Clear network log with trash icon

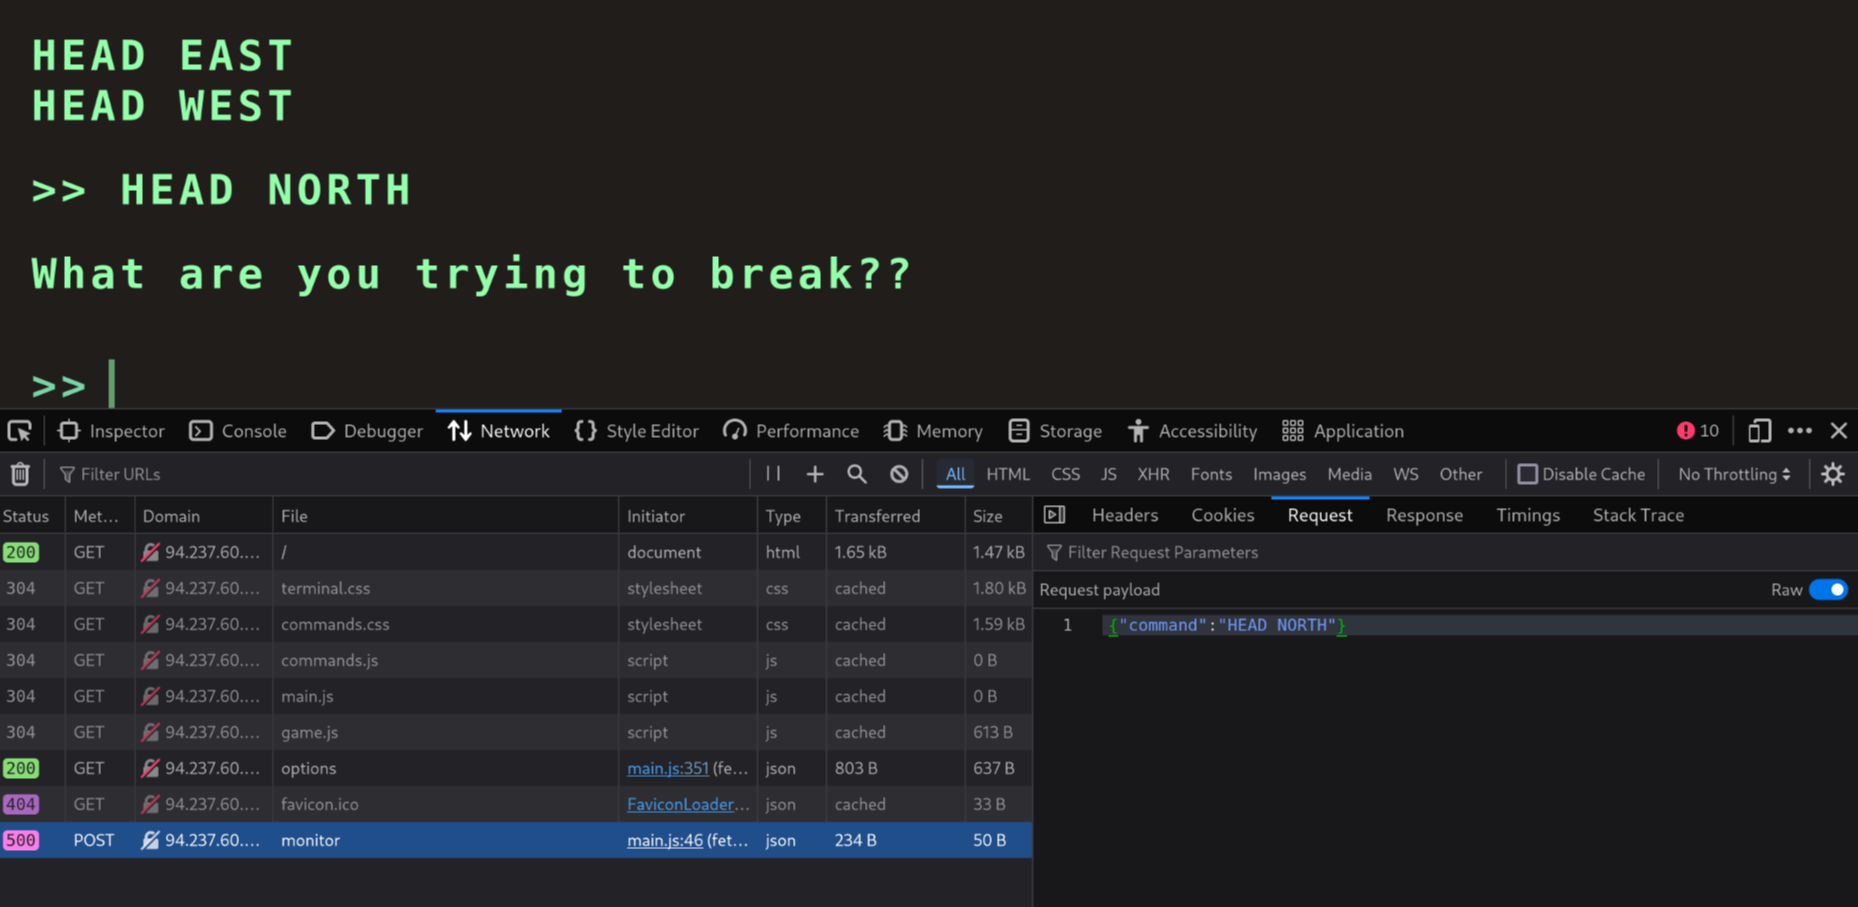[x=20, y=474]
